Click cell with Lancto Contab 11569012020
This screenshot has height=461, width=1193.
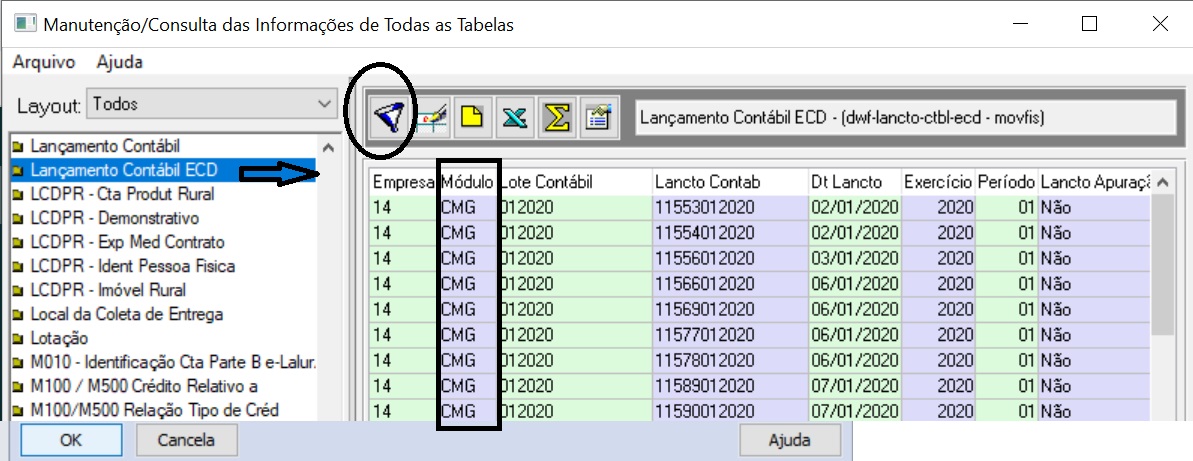[x=730, y=310]
